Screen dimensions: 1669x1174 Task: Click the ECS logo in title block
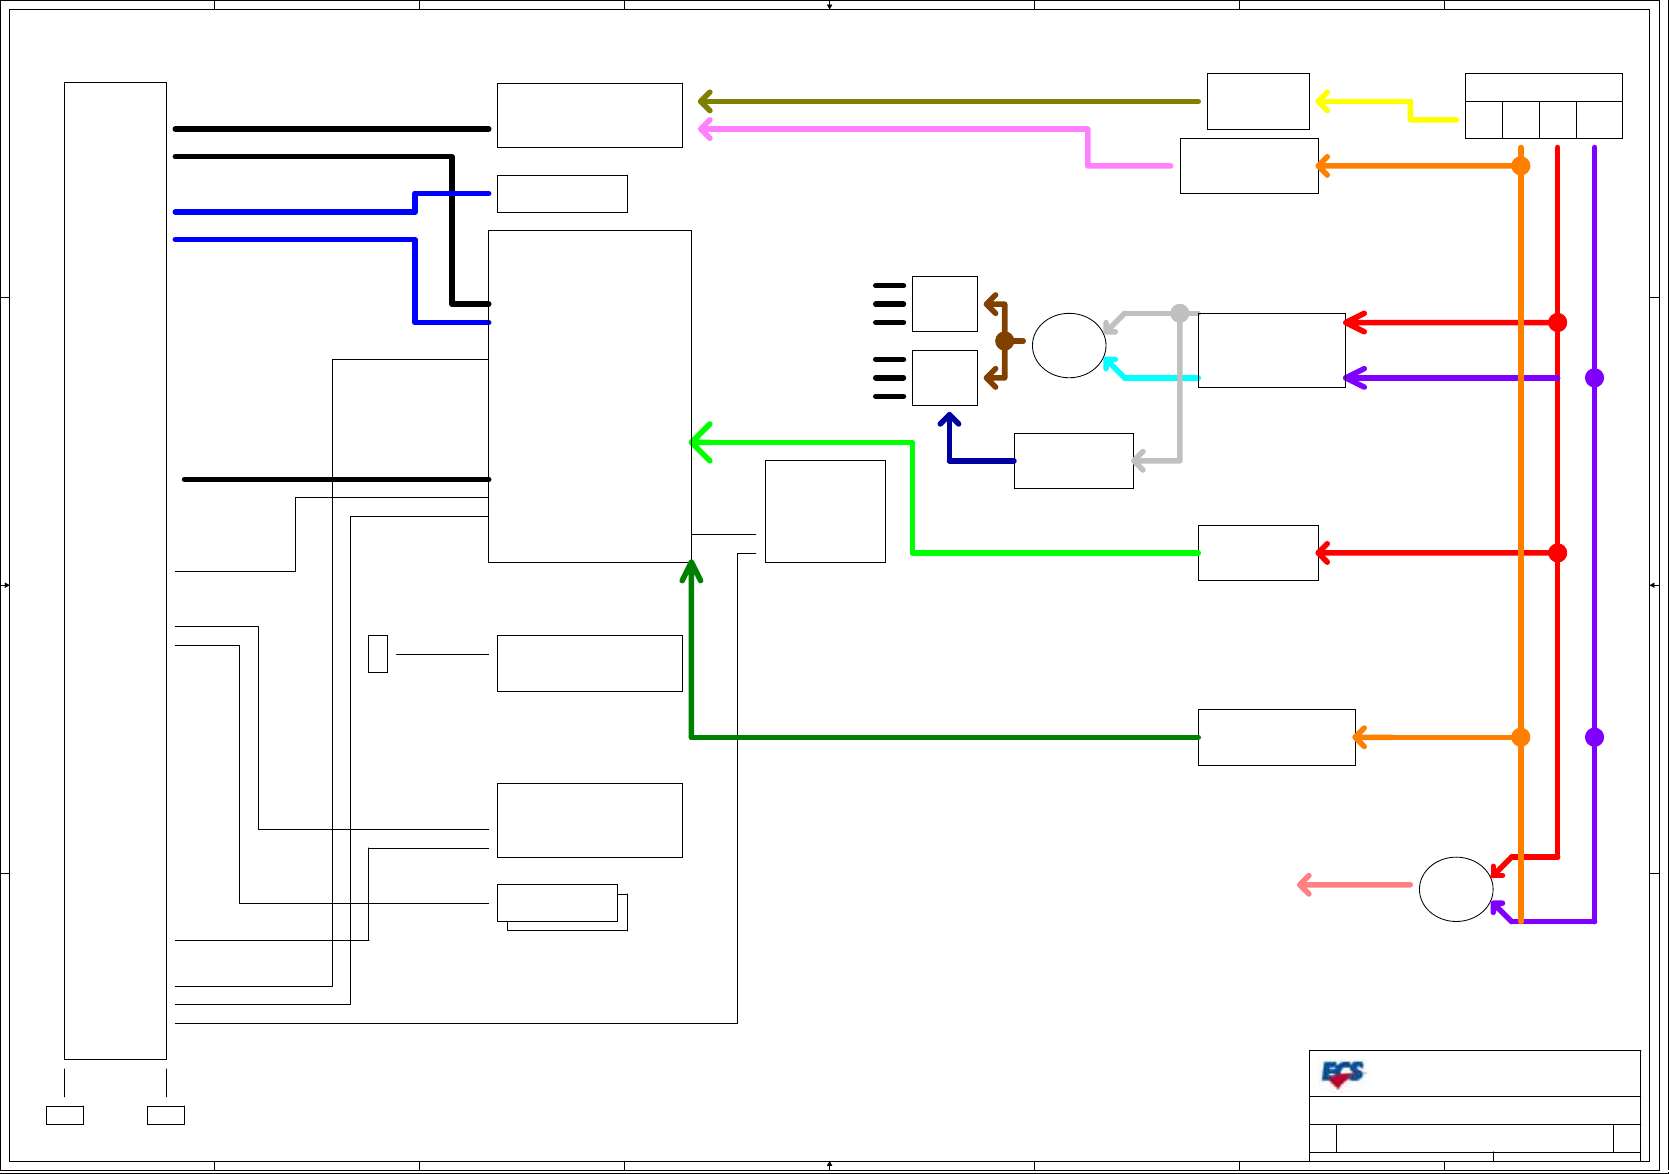tap(1342, 1074)
